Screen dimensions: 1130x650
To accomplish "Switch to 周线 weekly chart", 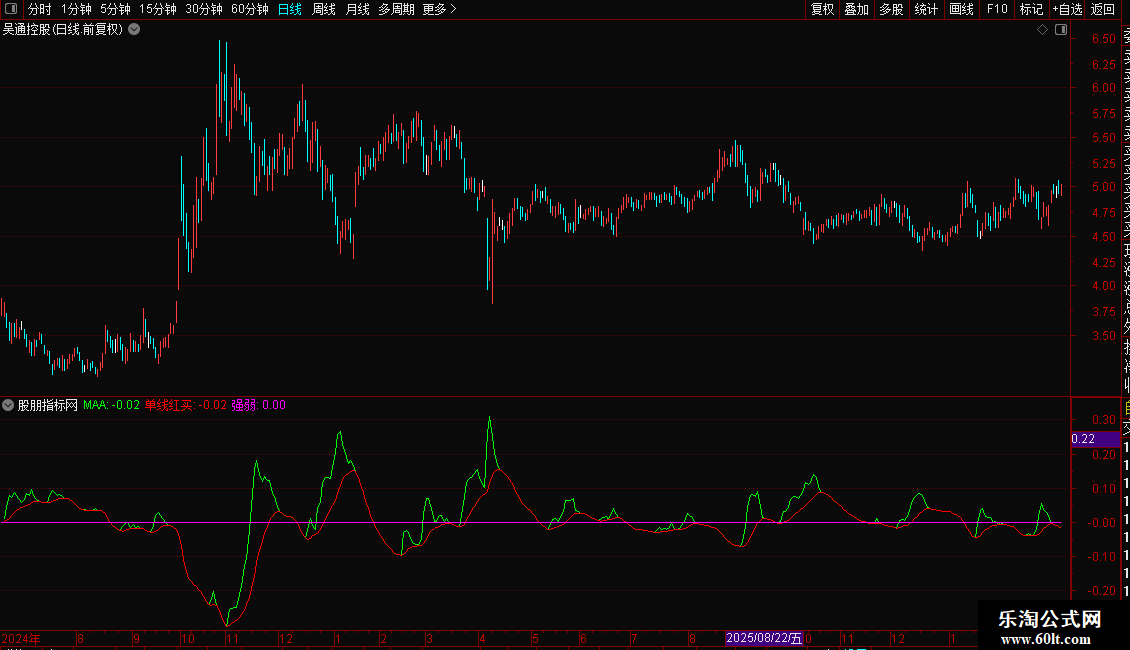I will coord(324,9).
